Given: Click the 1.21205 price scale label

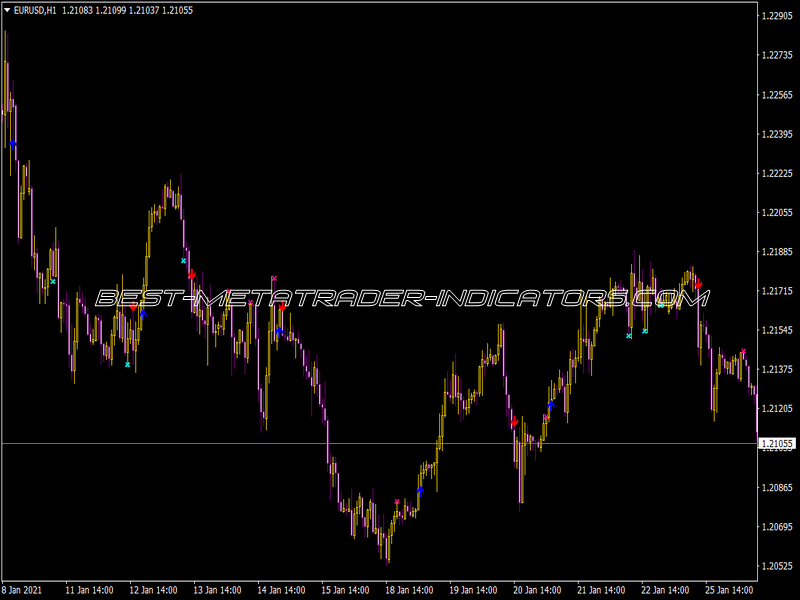Looking at the screenshot, I should (x=777, y=408).
